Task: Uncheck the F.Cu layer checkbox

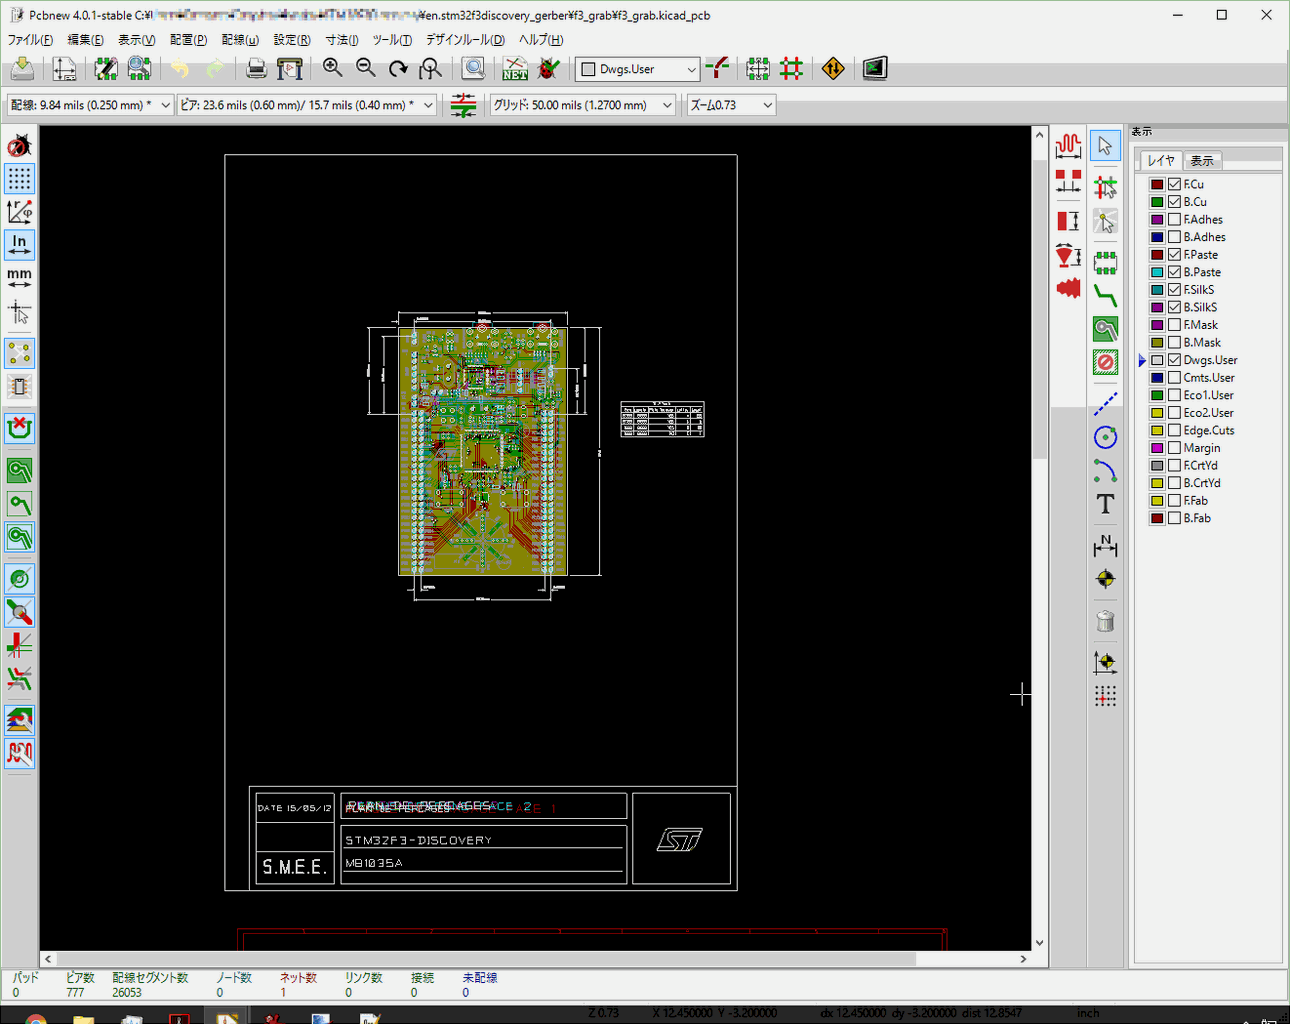Action: (1175, 184)
